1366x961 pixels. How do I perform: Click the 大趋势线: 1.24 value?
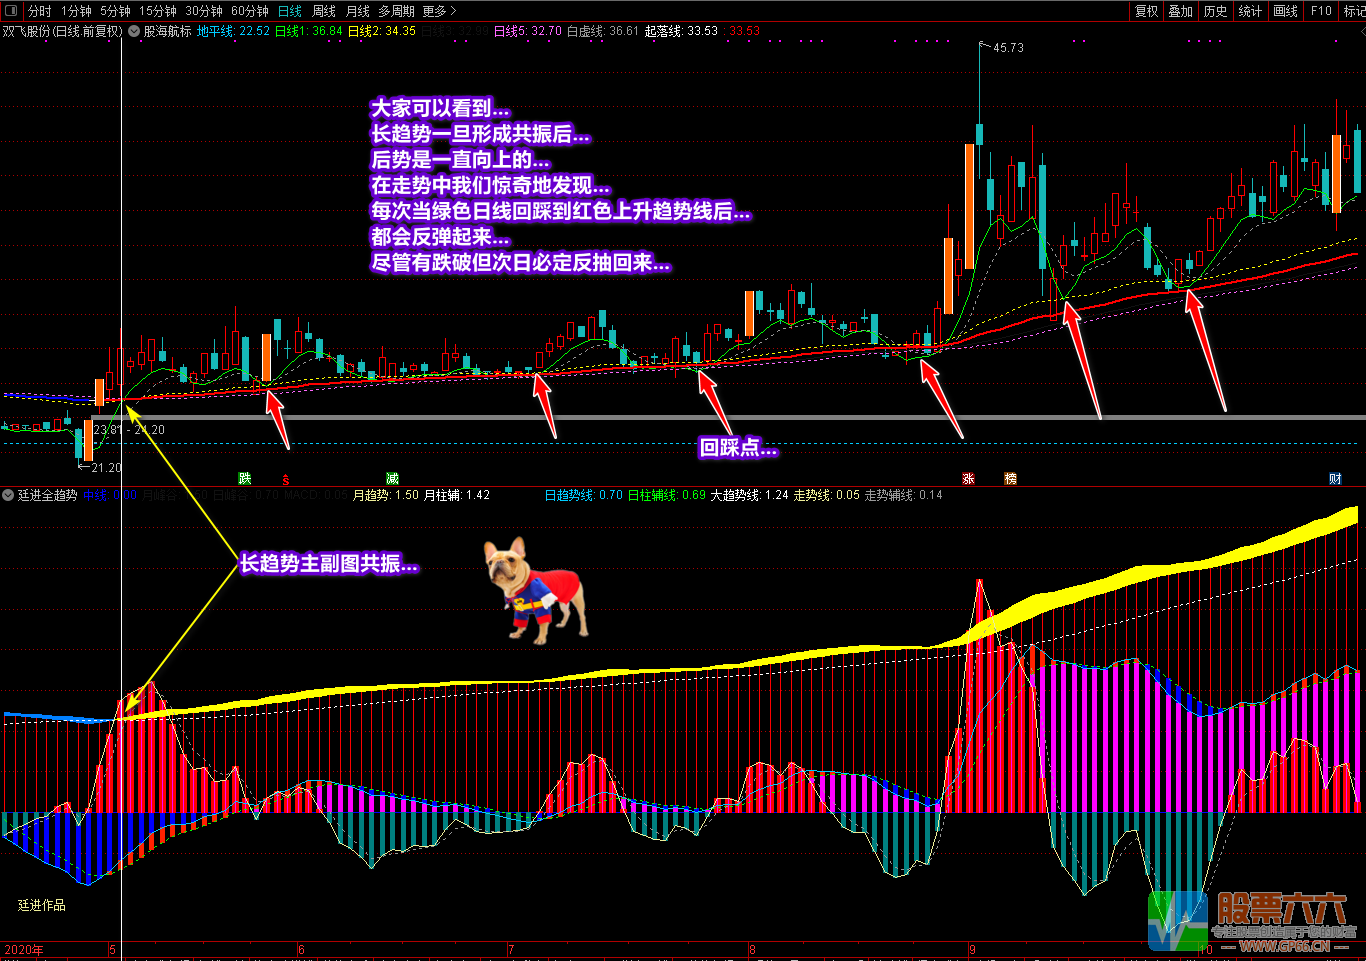[750, 495]
